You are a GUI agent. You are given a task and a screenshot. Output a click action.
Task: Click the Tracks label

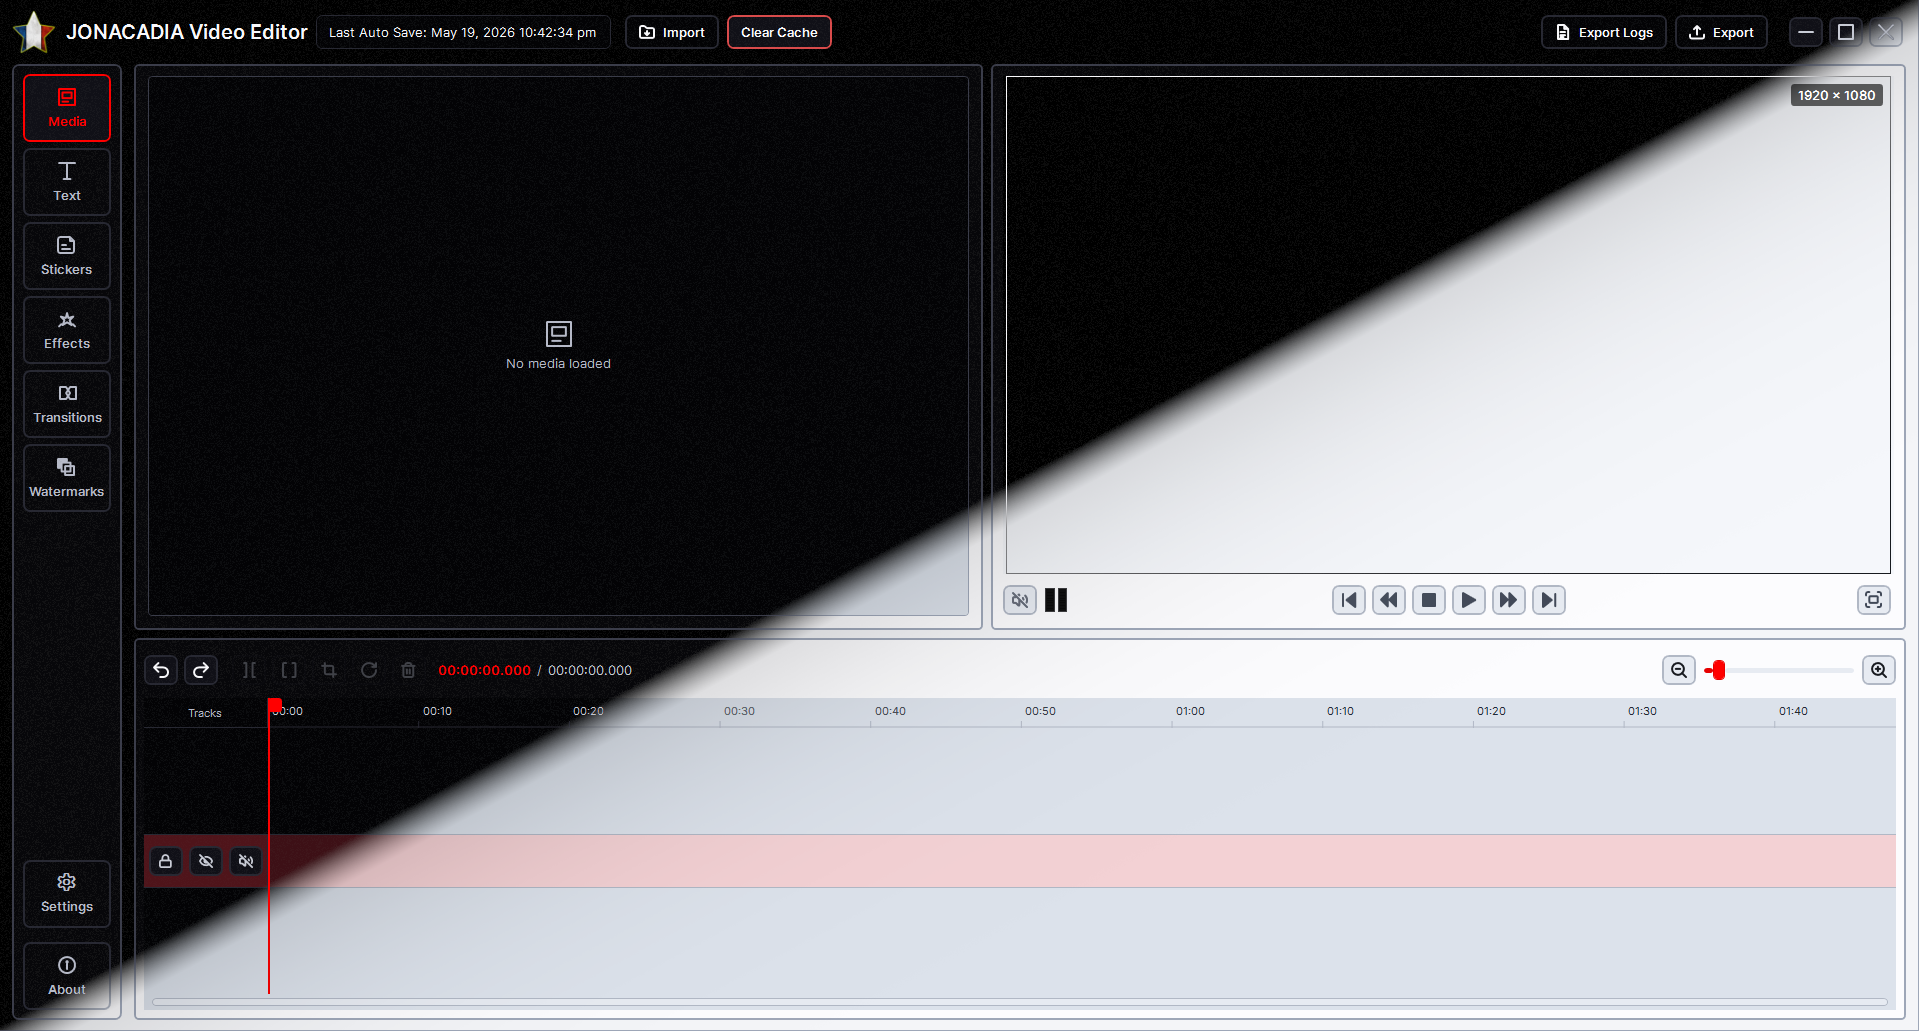click(205, 713)
